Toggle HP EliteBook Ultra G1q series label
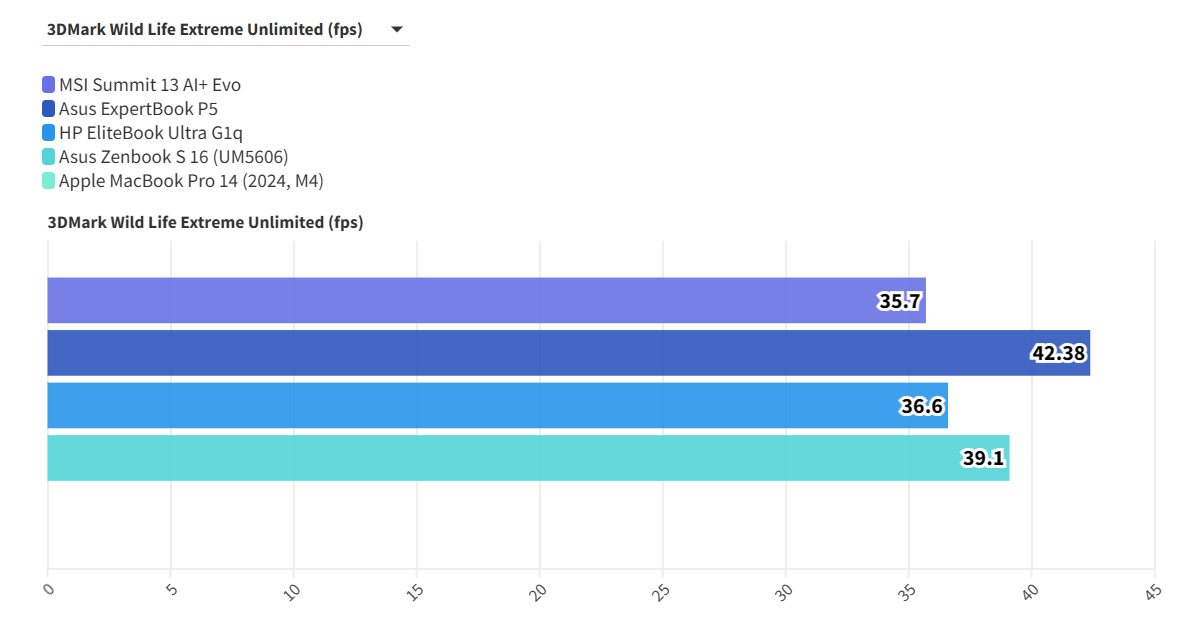The width and height of the screenshot is (1202, 618). 150,133
